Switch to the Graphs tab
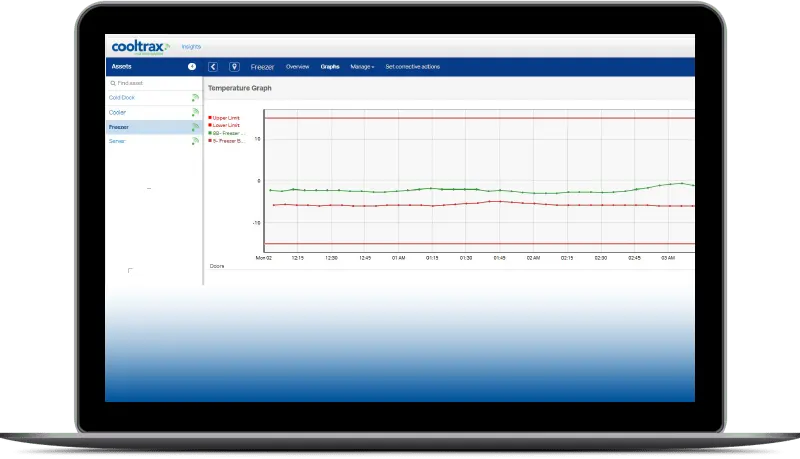The image size is (800, 459). pyautogui.click(x=330, y=67)
